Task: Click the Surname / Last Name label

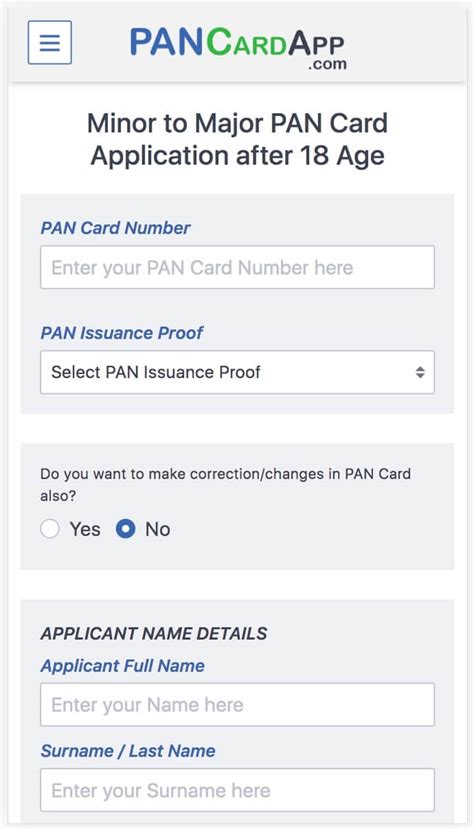Action: coord(128,751)
